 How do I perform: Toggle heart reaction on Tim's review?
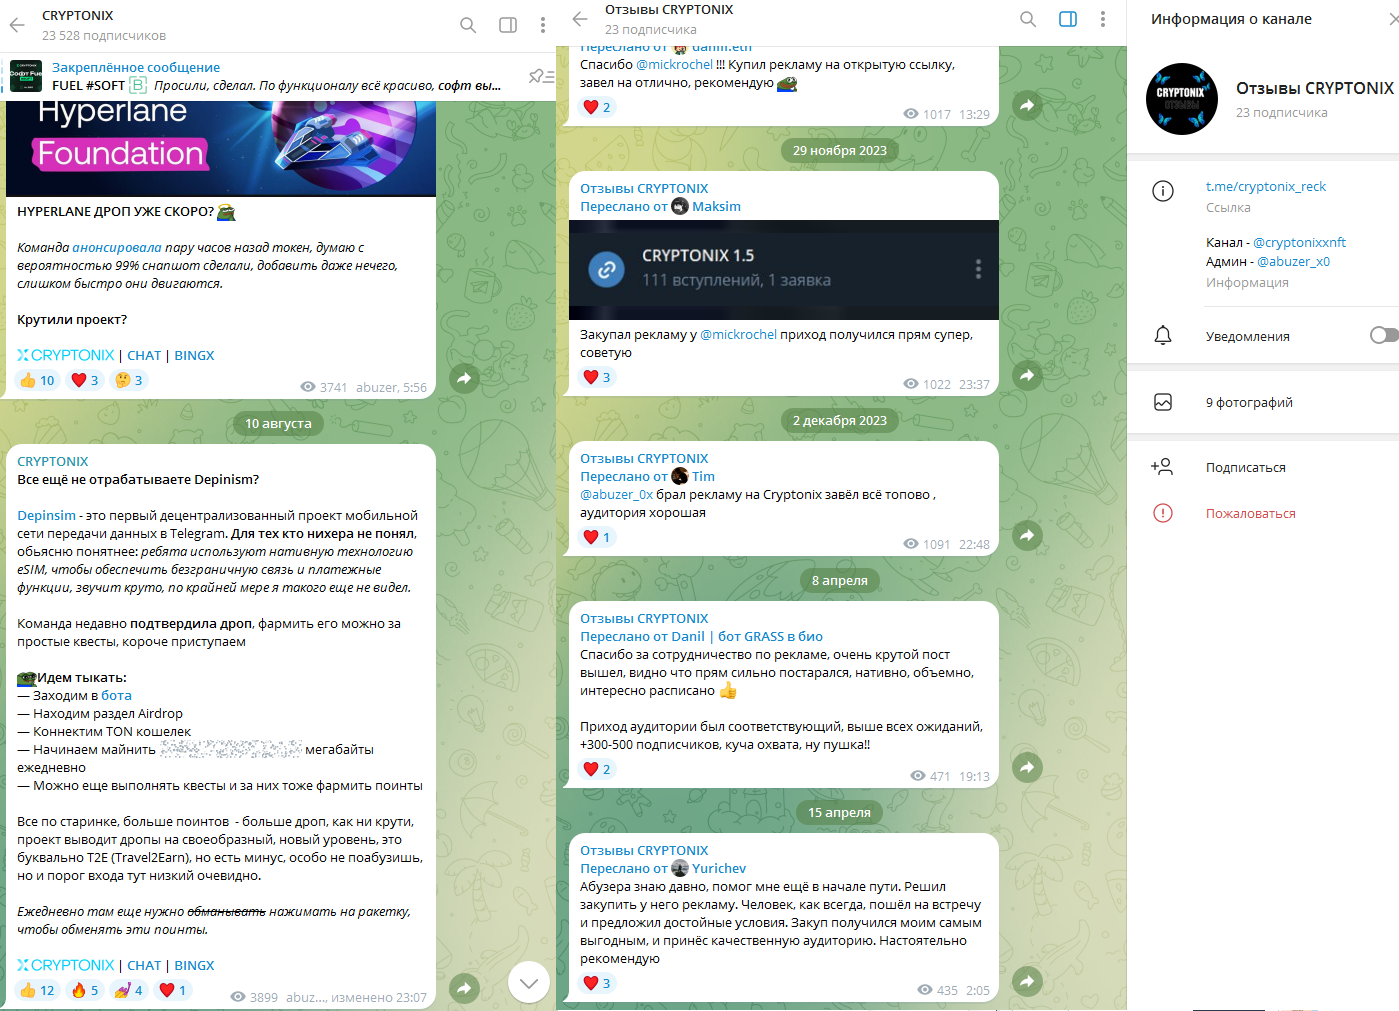[x=597, y=537]
